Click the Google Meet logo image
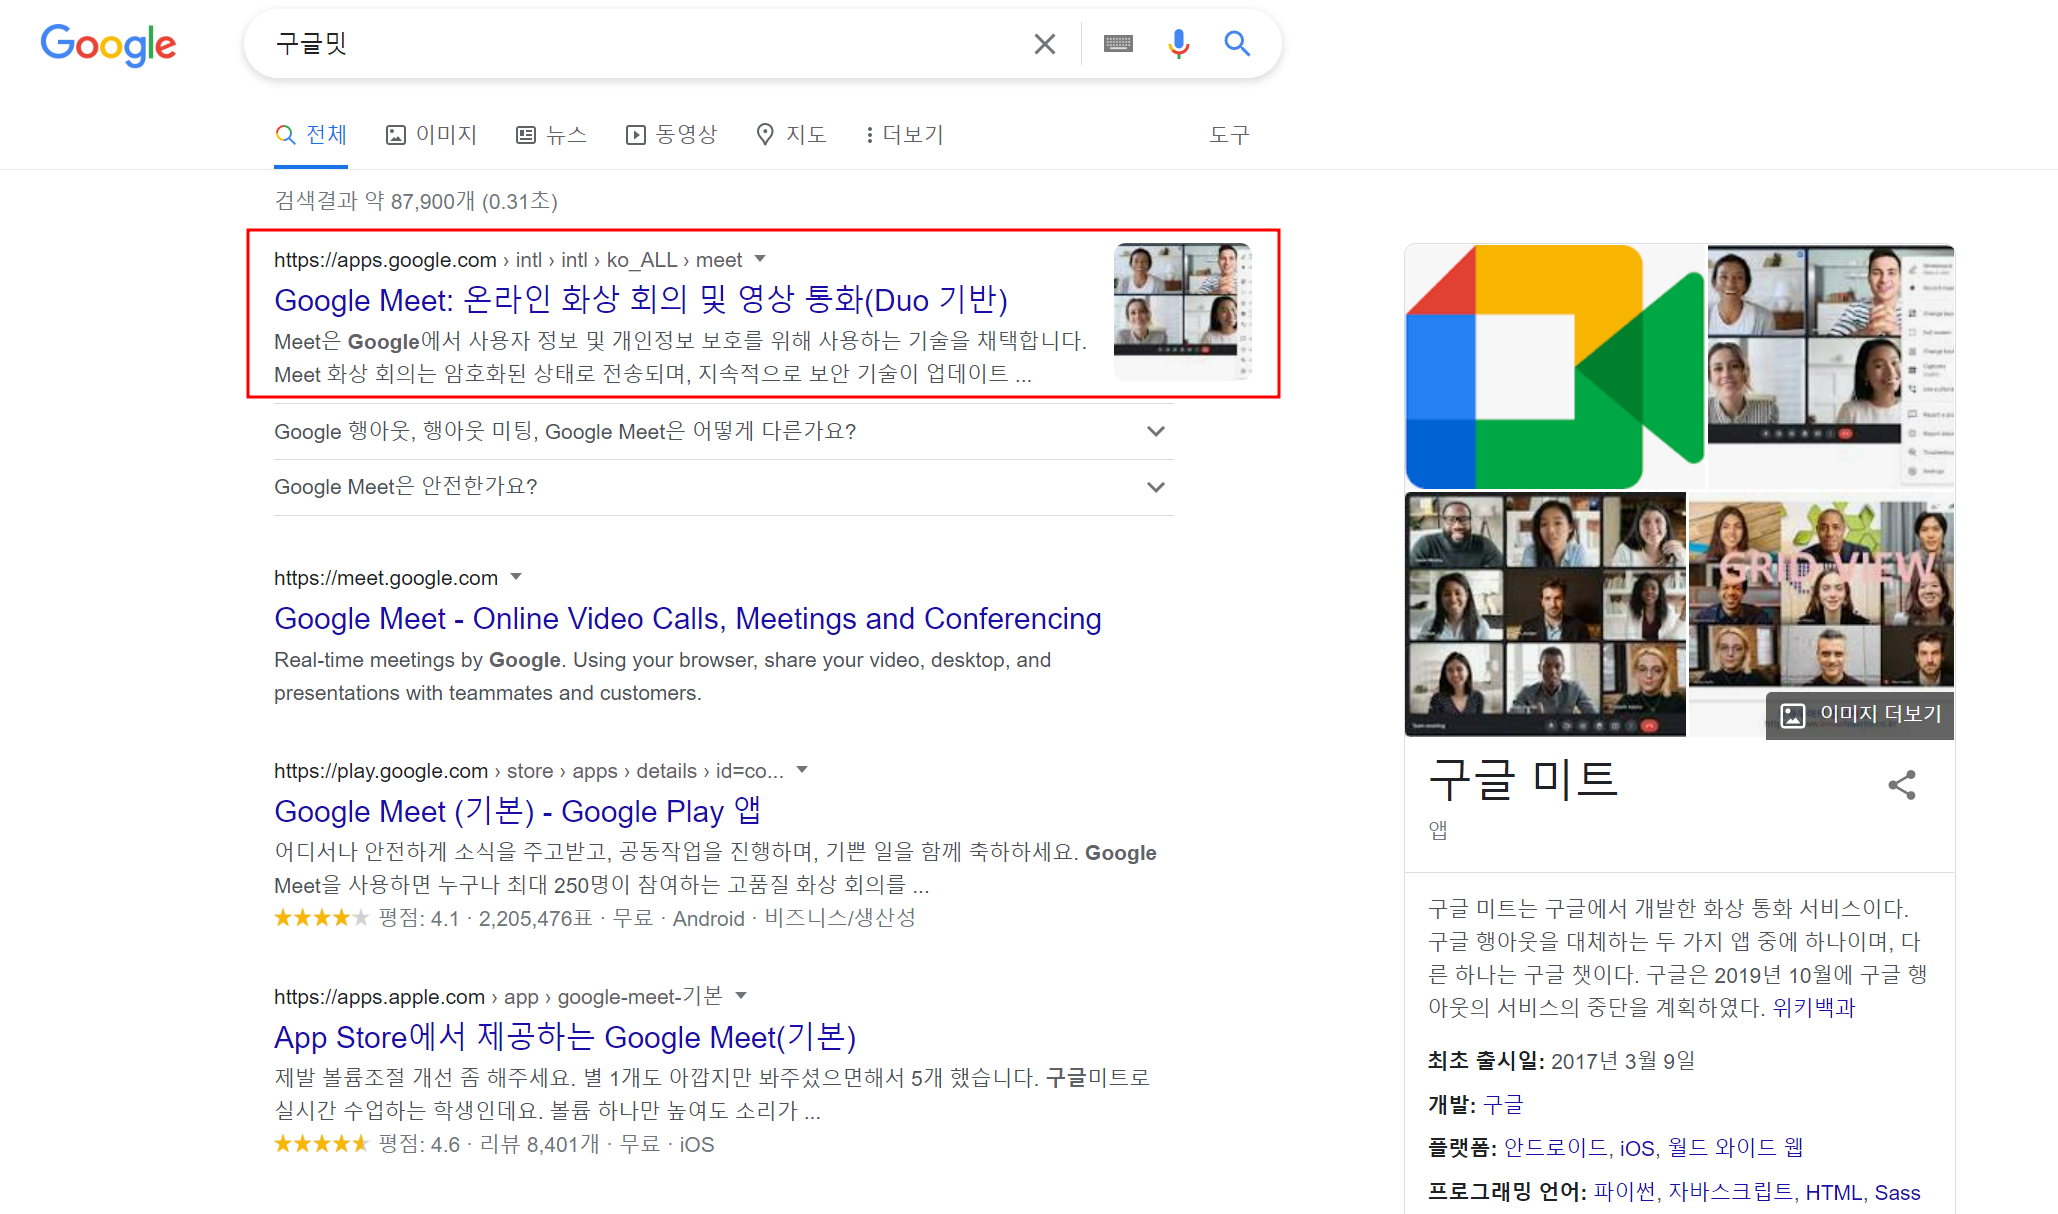The width and height of the screenshot is (2058, 1214). point(1554,367)
